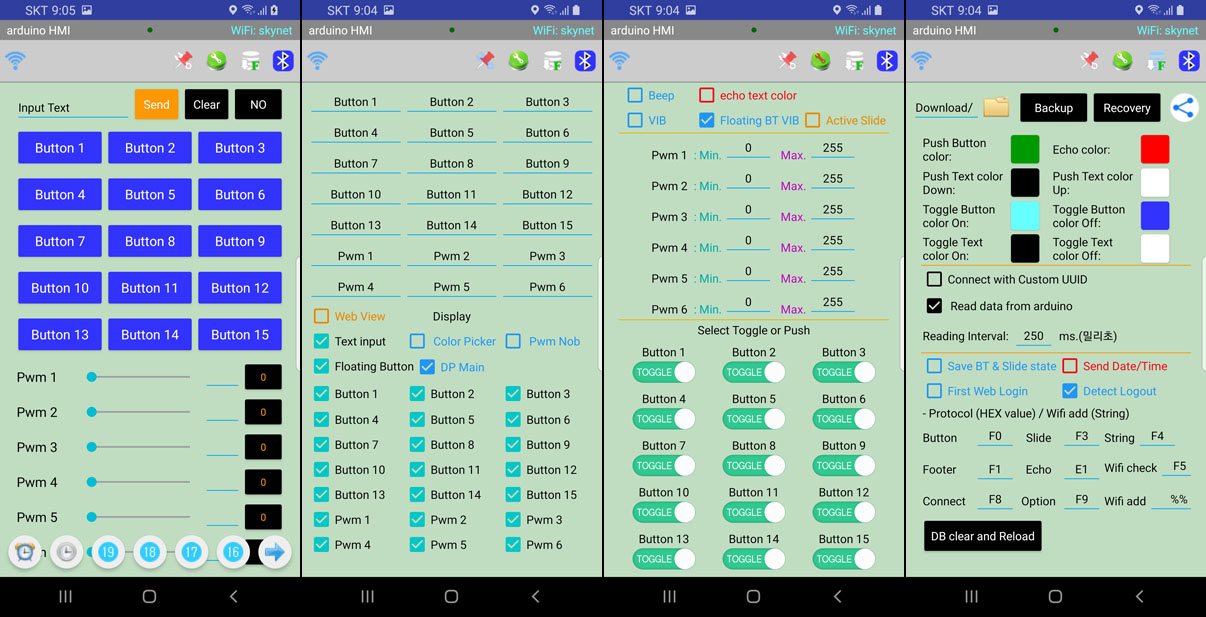Uncheck the DP Main checkbox

427,367
